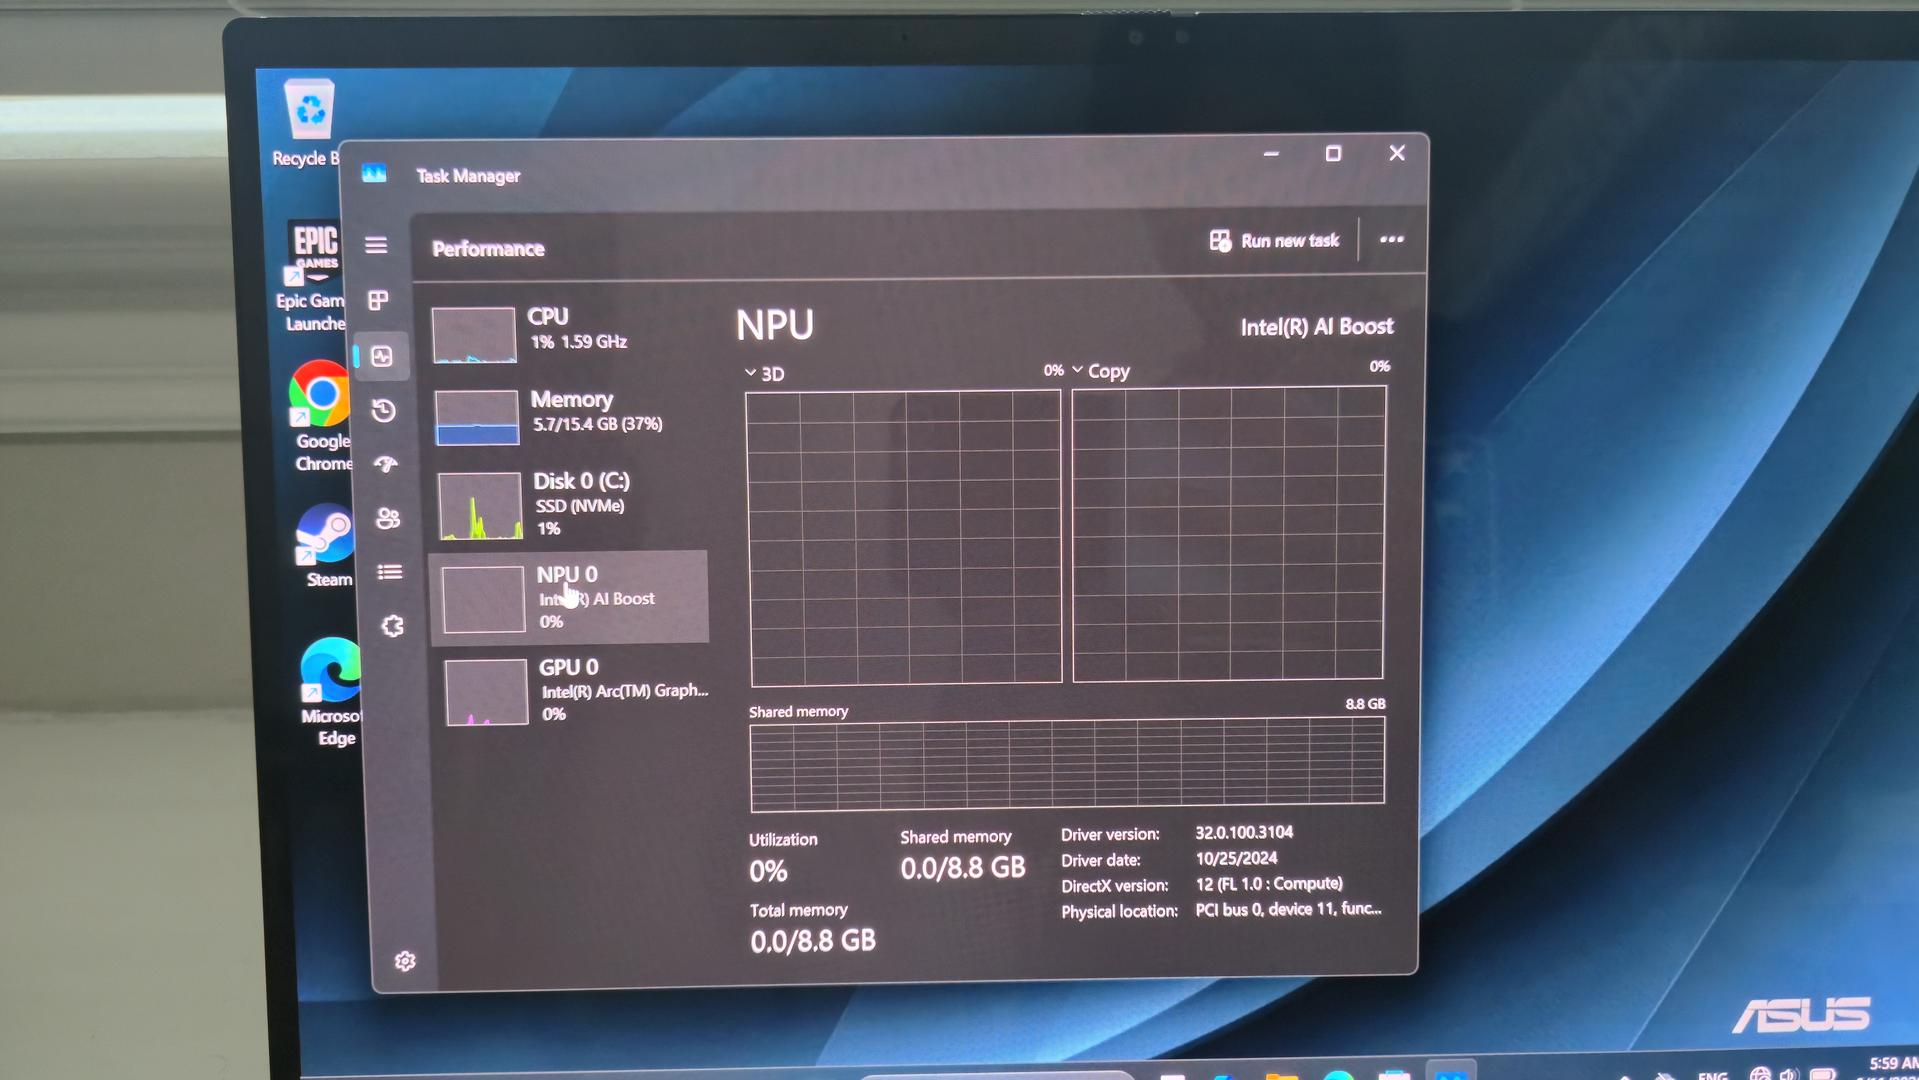Select Memory in the performance list
The width and height of the screenshot is (1919, 1080).
pyautogui.click(x=569, y=415)
